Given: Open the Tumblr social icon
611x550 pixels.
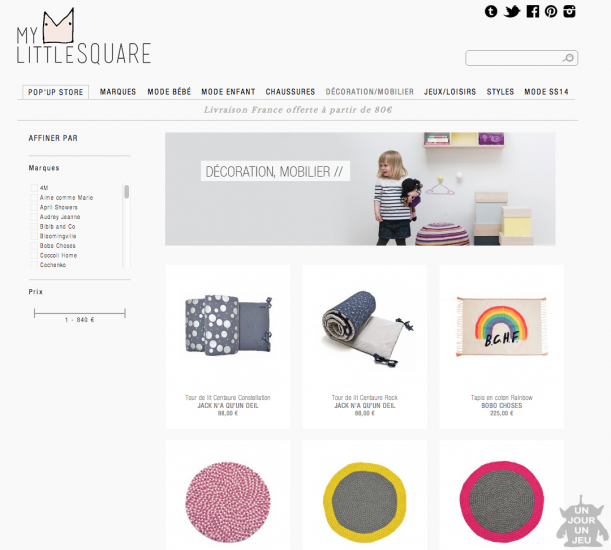Looking at the screenshot, I should (491, 11).
